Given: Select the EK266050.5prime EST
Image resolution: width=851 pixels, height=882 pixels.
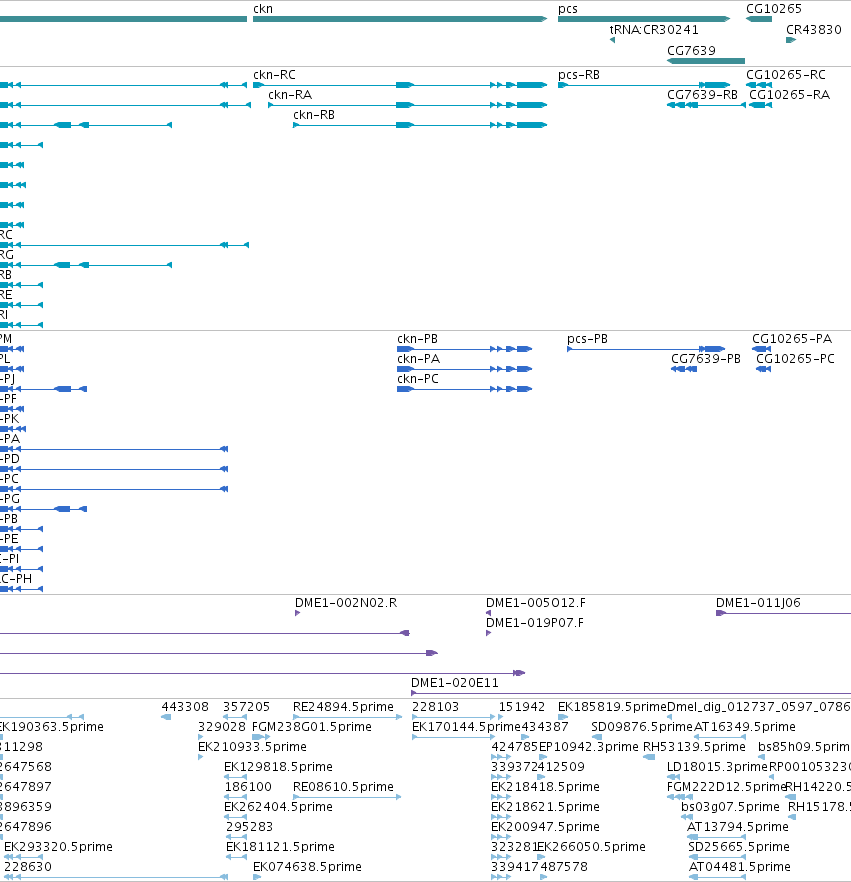Looking at the screenshot, I should (542, 857).
